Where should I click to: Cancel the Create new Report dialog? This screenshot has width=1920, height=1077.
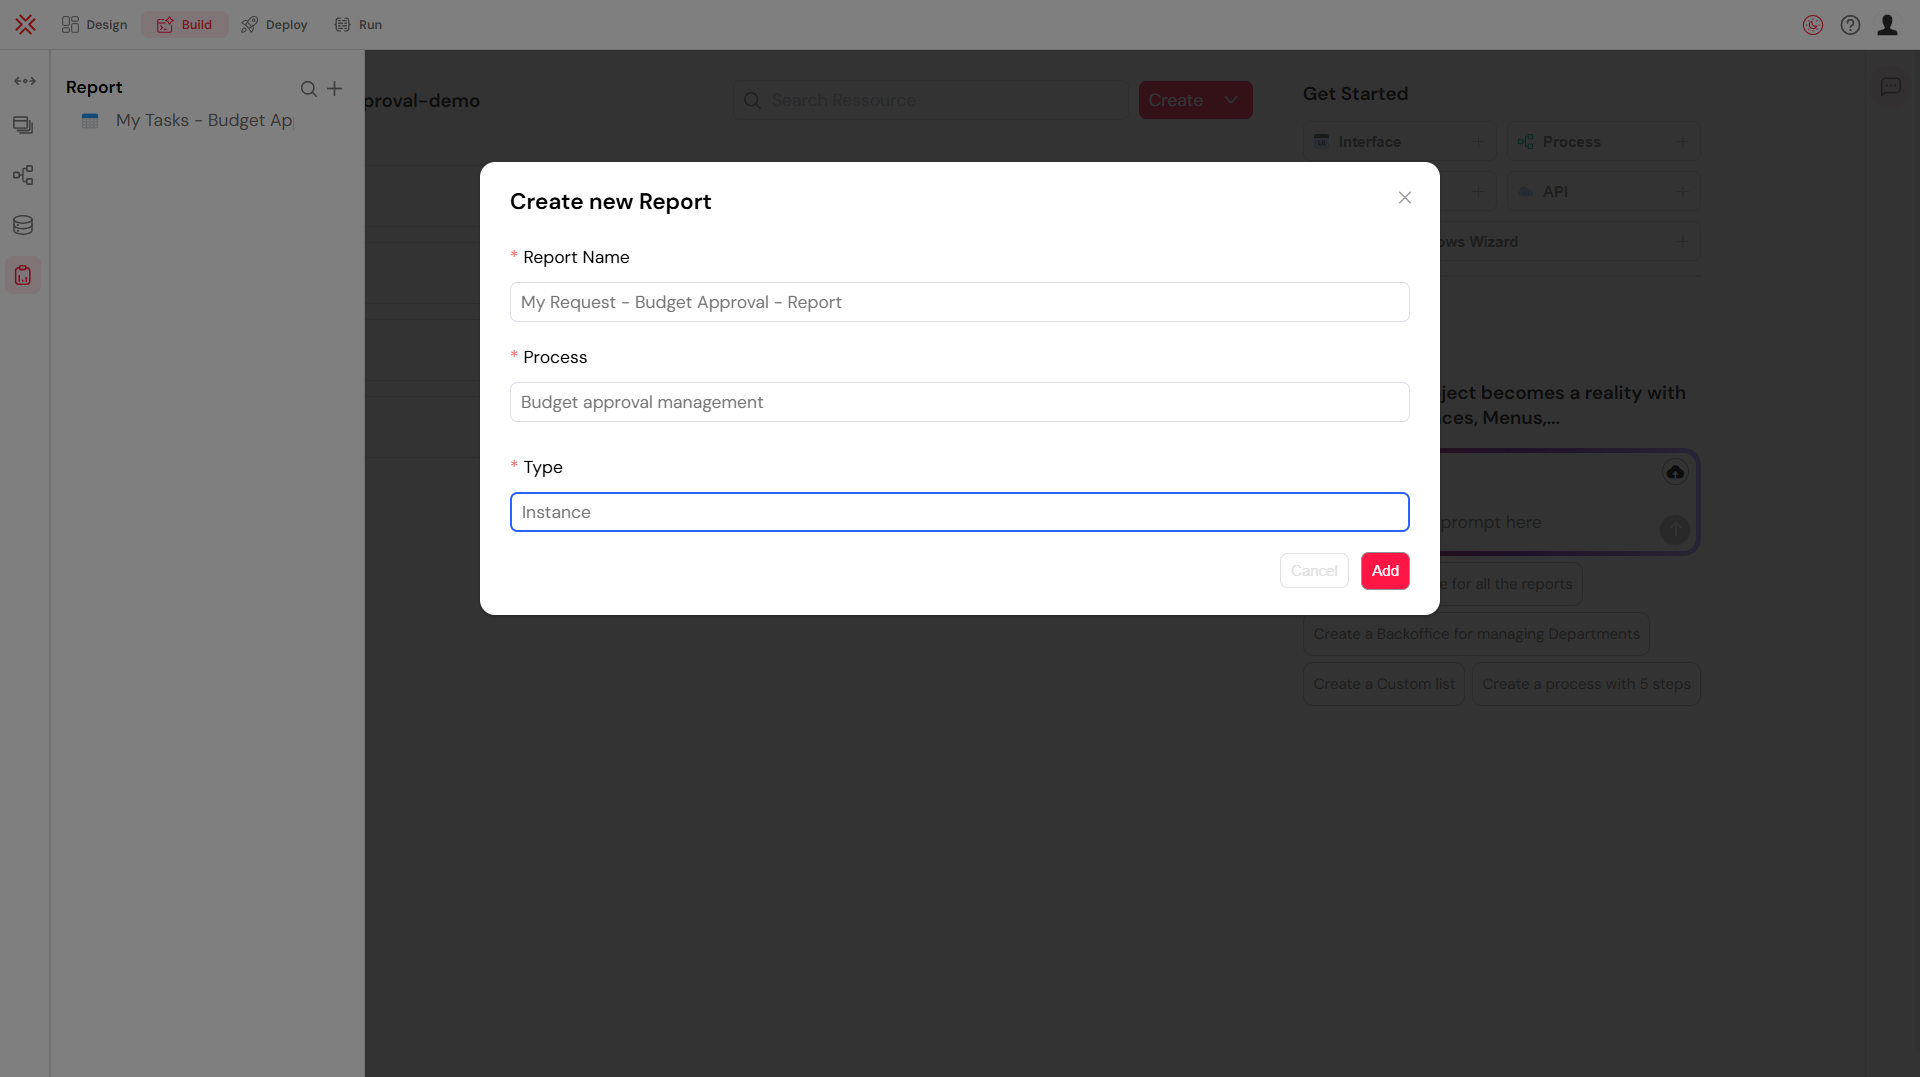coord(1314,570)
